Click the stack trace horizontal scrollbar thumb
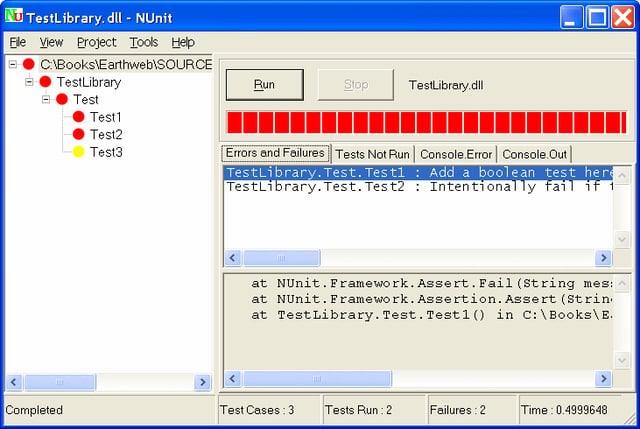 point(317,378)
